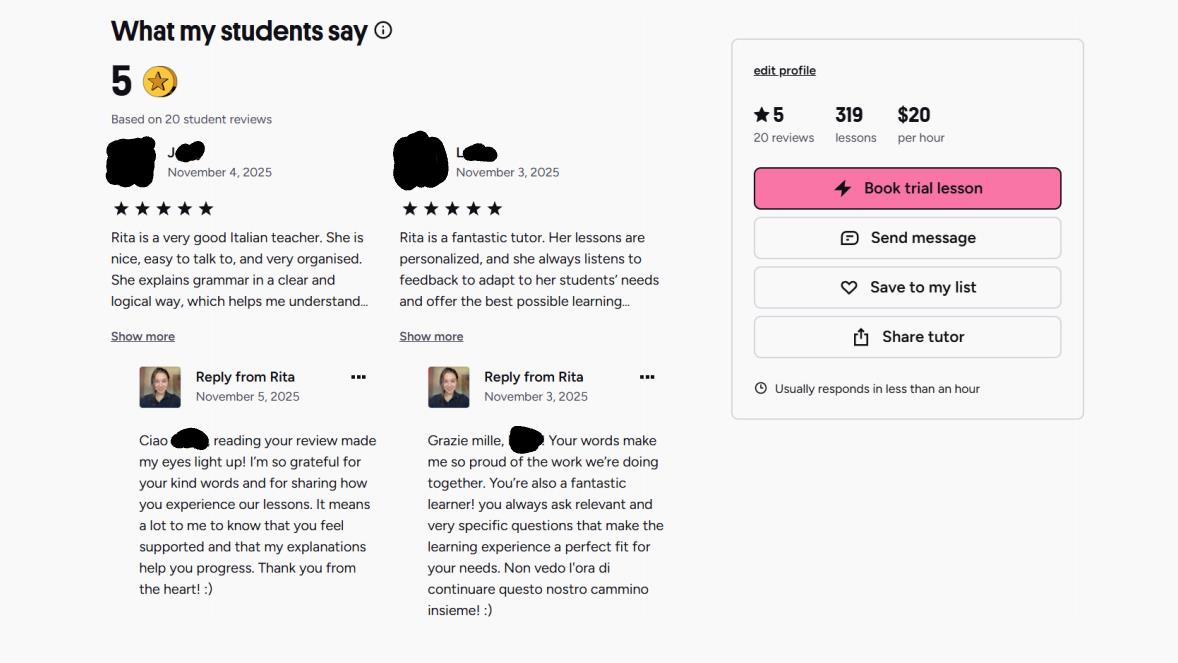Click the gold star rating badge
The width and height of the screenshot is (1178, 663).
point(159,81)
